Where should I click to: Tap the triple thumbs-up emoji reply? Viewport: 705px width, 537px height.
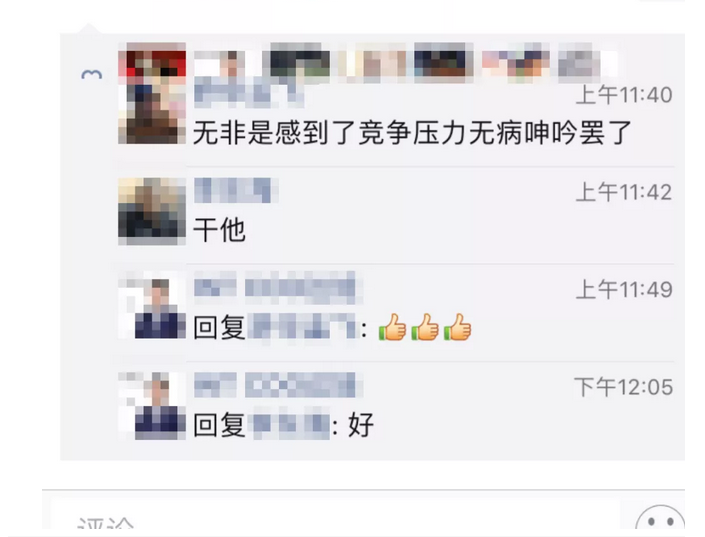coord(425,327)
